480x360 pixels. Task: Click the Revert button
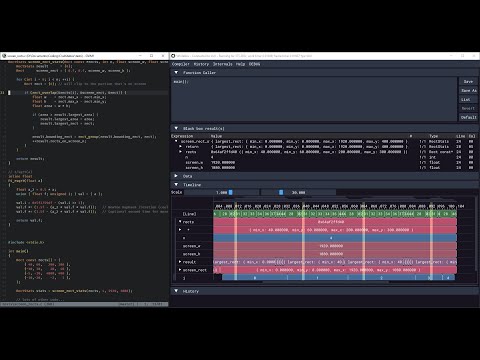pos(468,108)
